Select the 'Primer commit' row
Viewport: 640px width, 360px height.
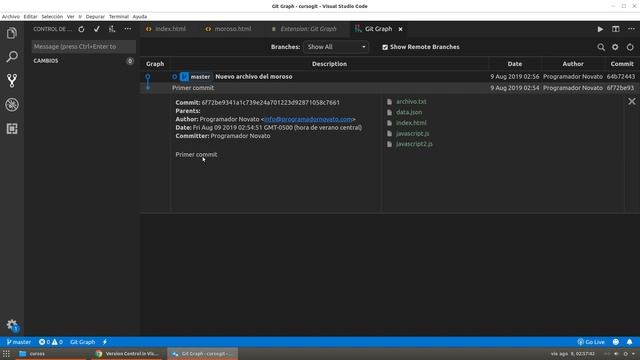click(390, 88)
